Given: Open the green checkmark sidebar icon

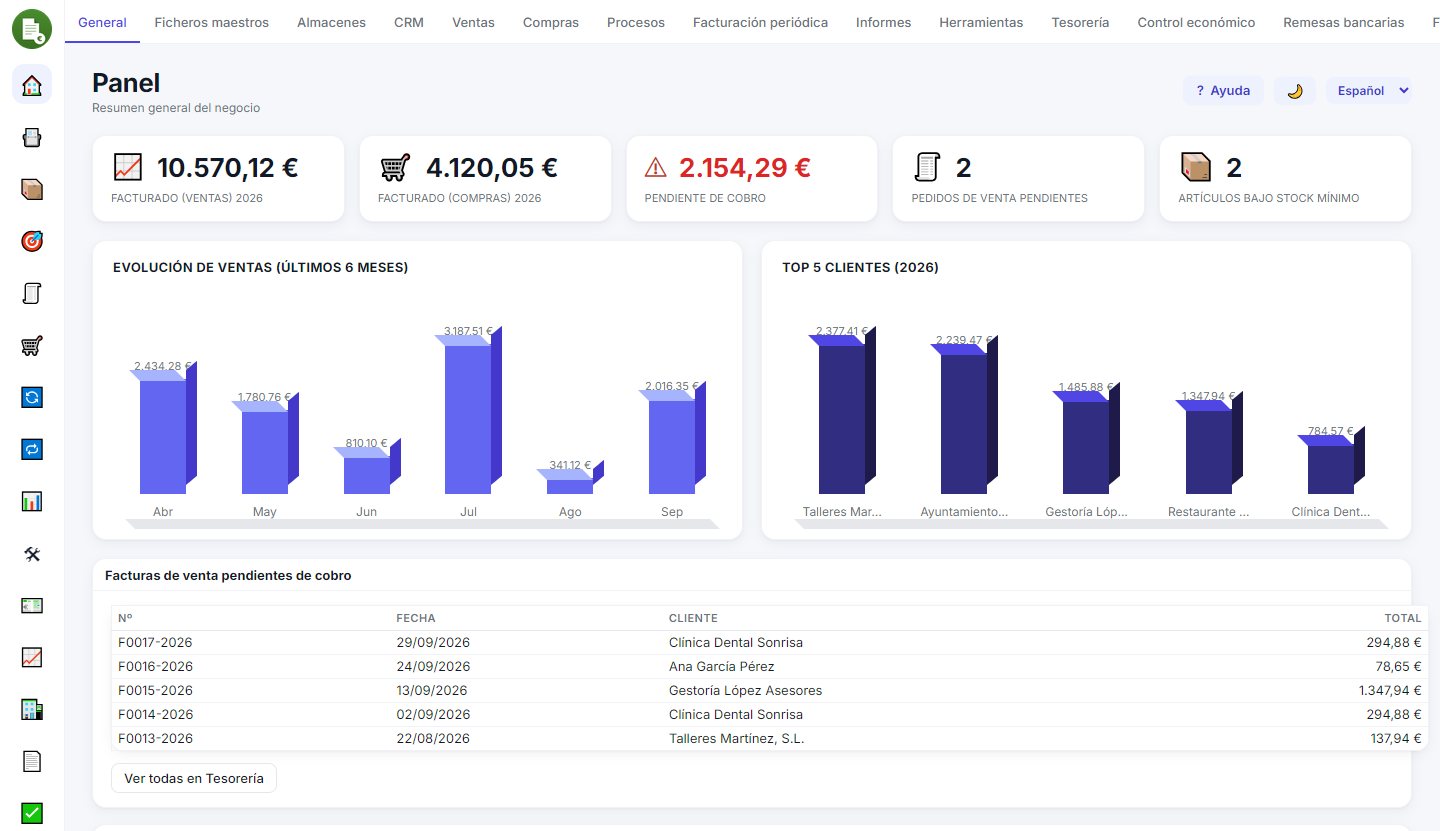Looking at the screenshot, I should pos(32,813).
